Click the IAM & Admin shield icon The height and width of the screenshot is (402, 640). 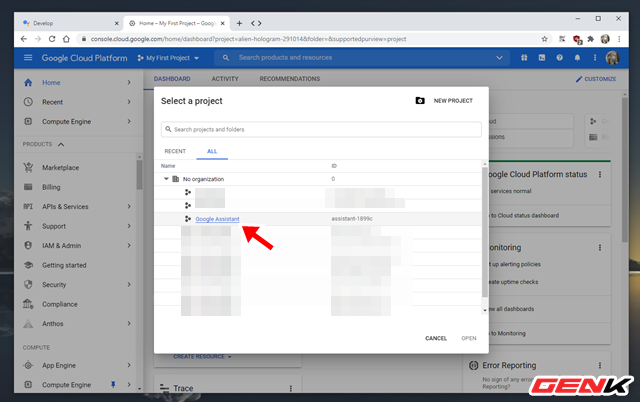28,245
